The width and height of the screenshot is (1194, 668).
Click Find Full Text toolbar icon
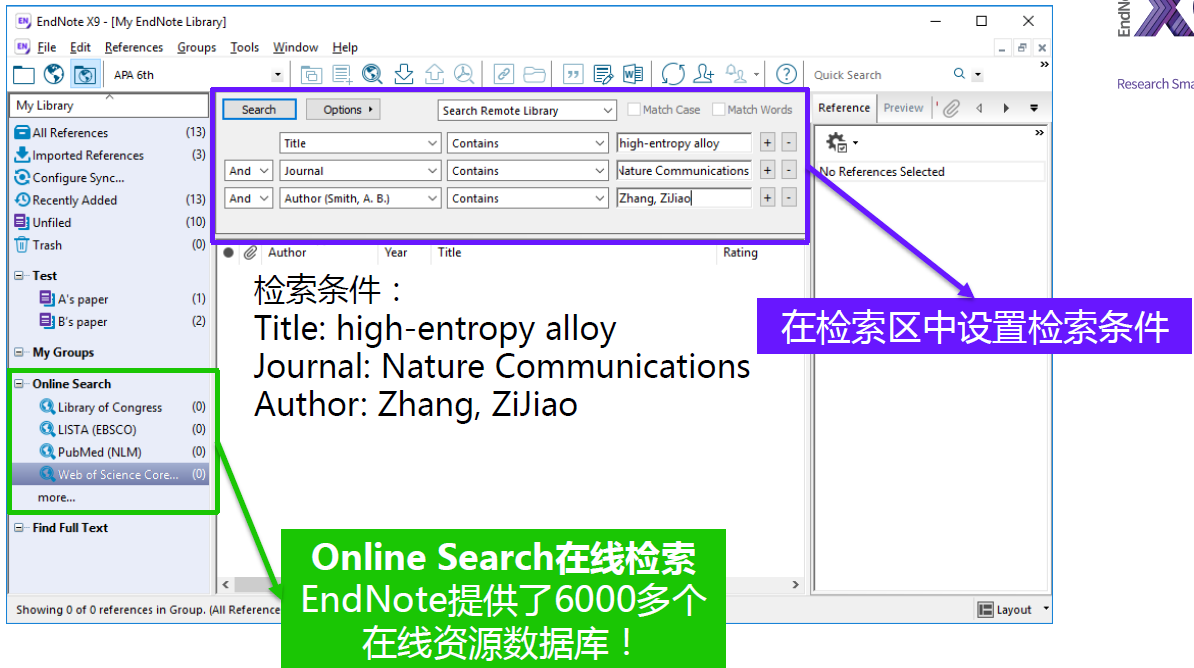tap(464, 75)
